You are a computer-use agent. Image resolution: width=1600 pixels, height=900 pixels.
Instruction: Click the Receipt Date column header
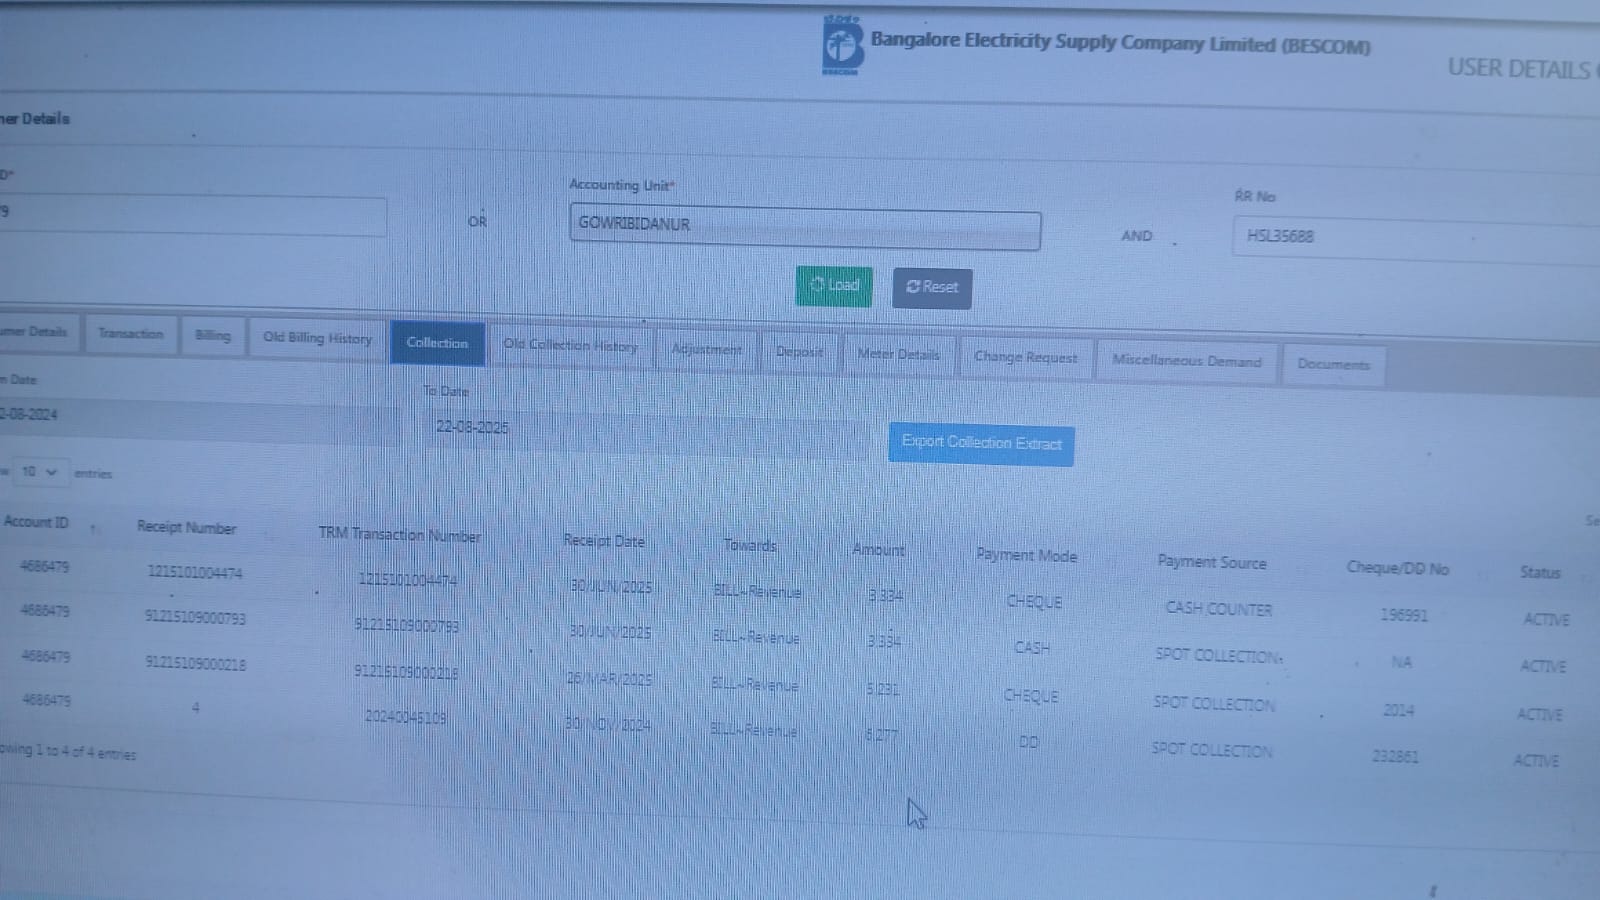click(x=604, y=541)
